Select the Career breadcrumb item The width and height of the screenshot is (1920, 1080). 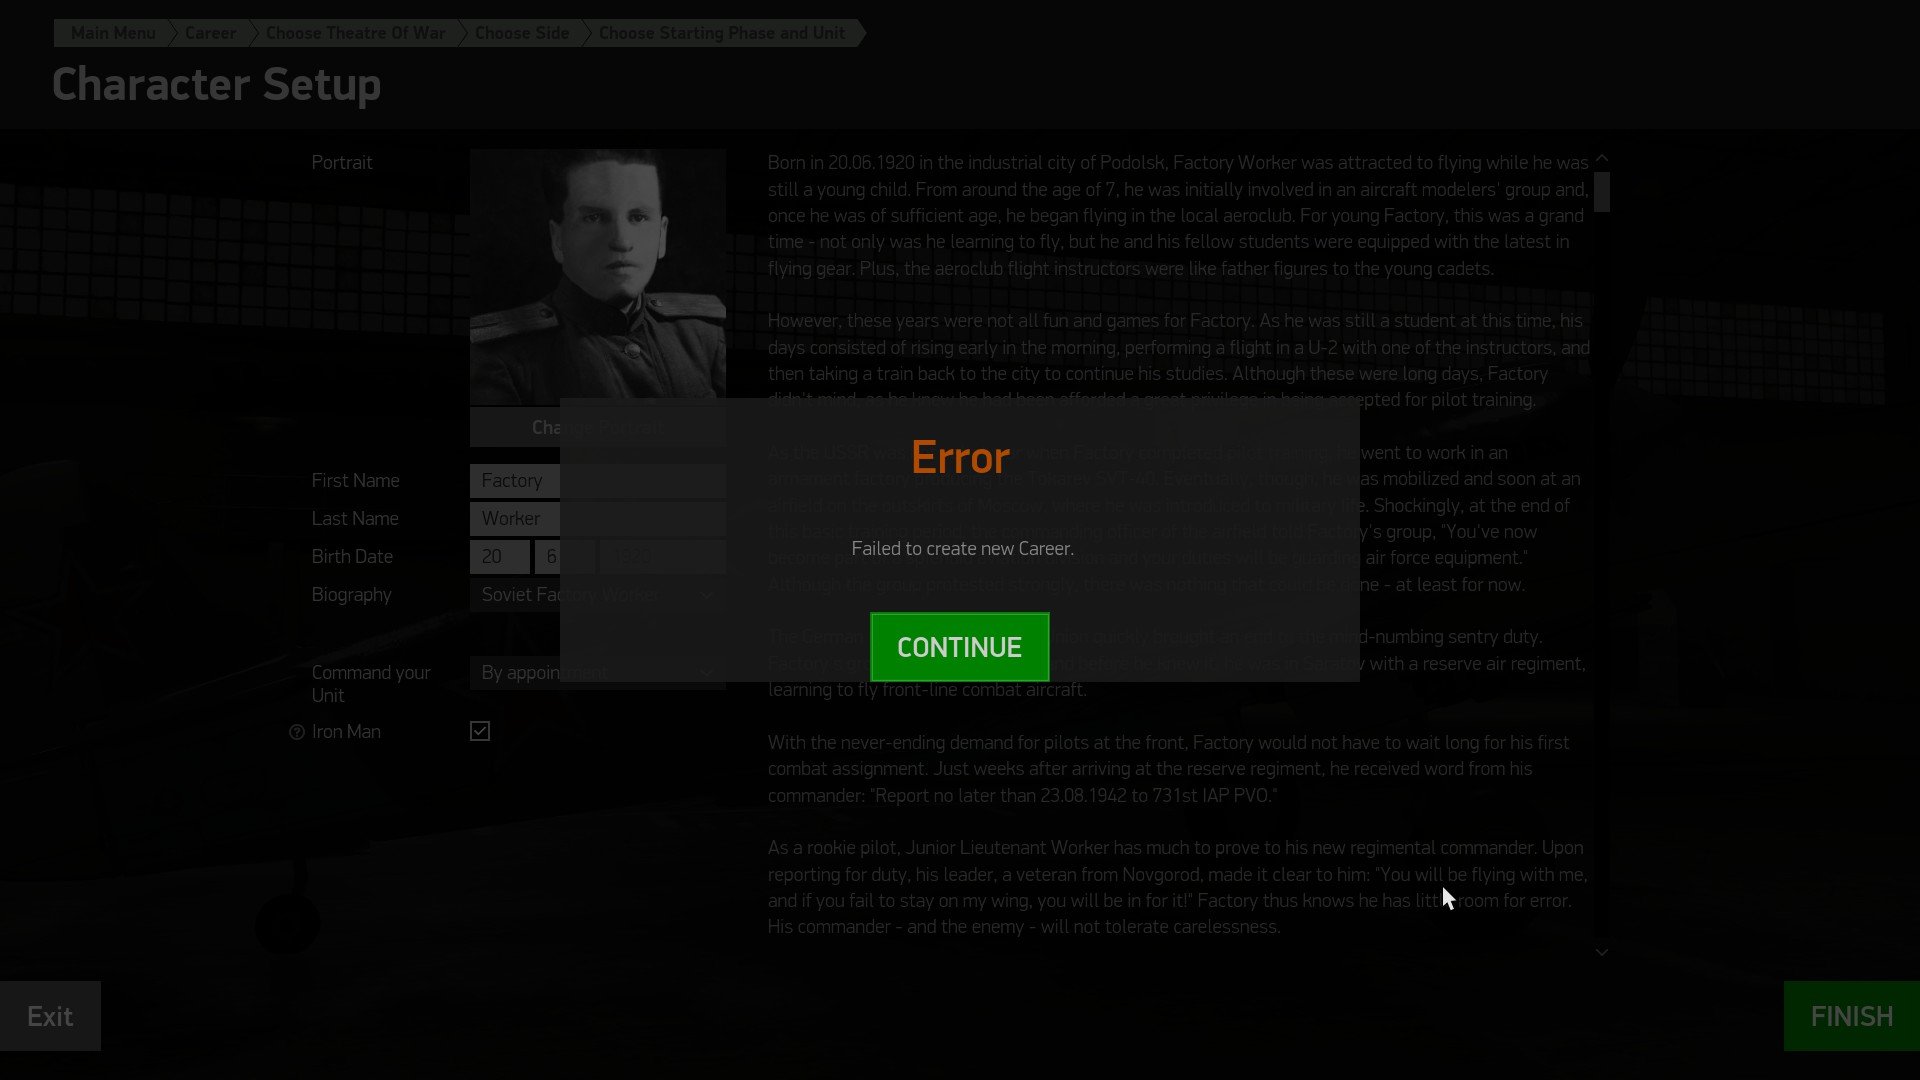click(210, 33)
